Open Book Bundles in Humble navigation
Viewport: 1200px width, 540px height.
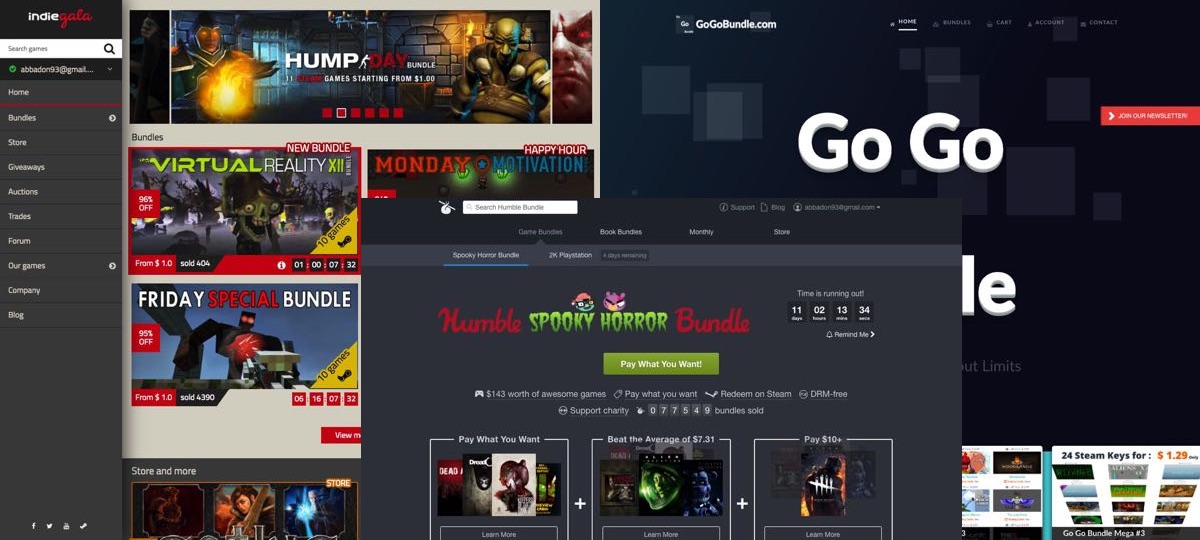(x=621, y=232)
